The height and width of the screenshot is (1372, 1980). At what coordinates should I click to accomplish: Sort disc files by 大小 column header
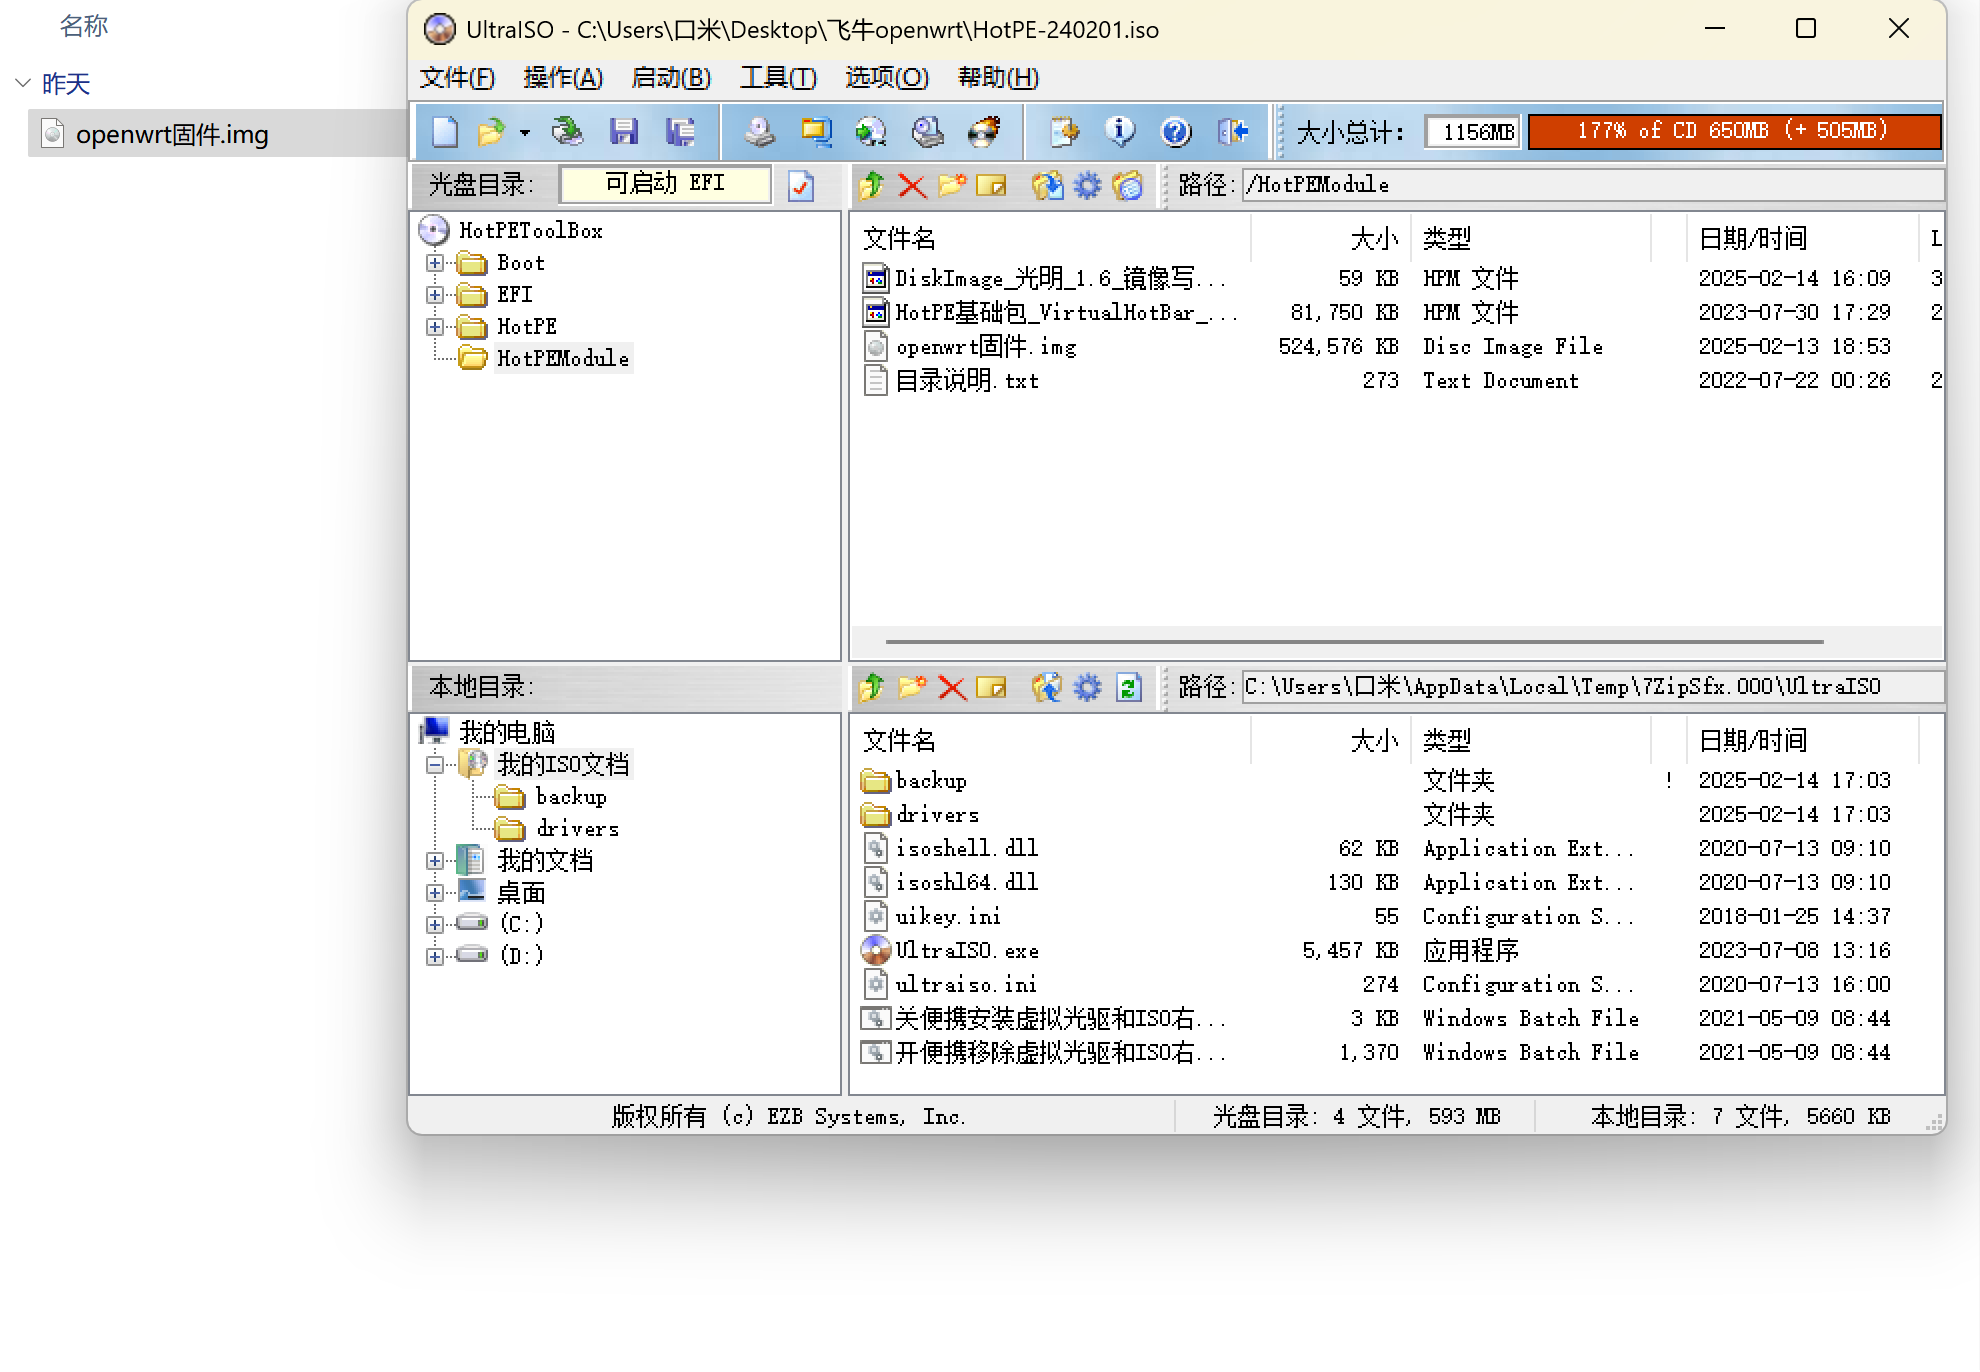[x=1330, y=239]
